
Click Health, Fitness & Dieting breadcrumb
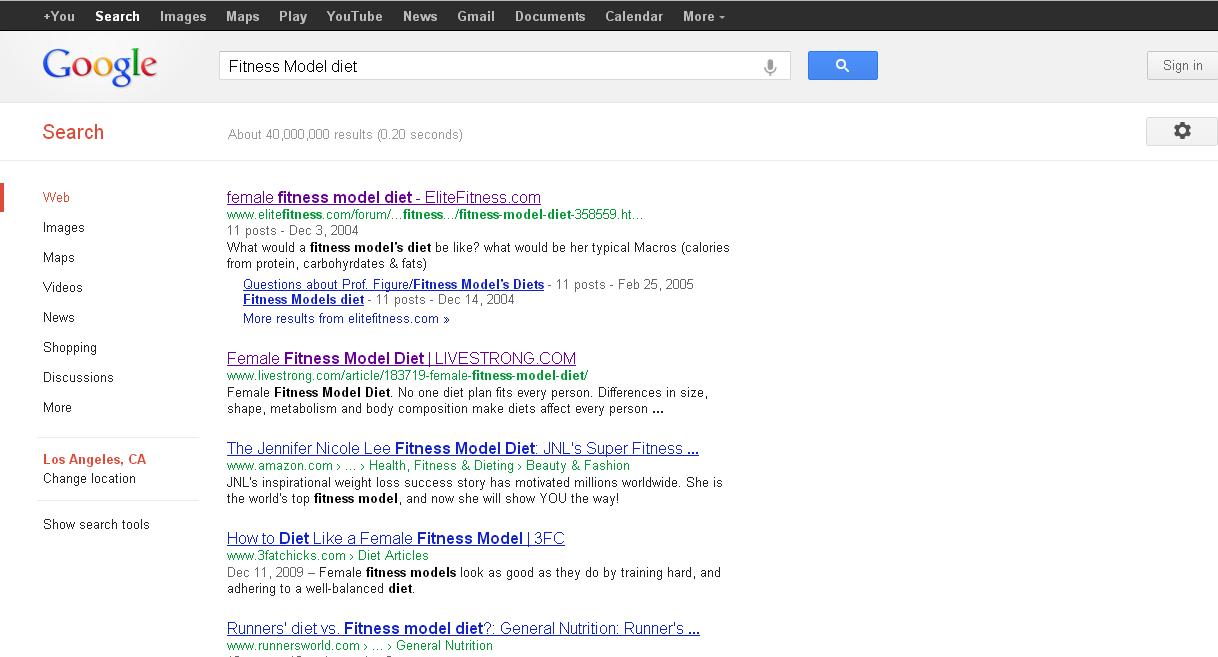click(441, 466)
